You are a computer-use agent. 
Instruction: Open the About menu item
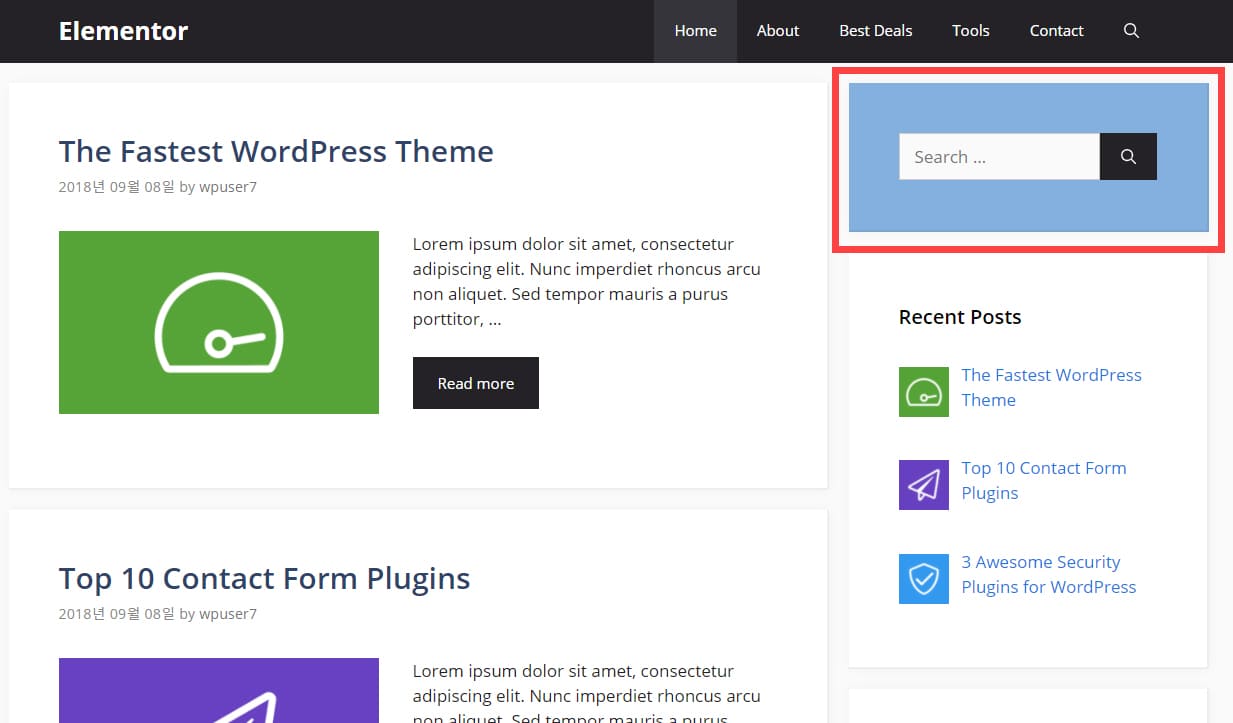coord(778,31)
